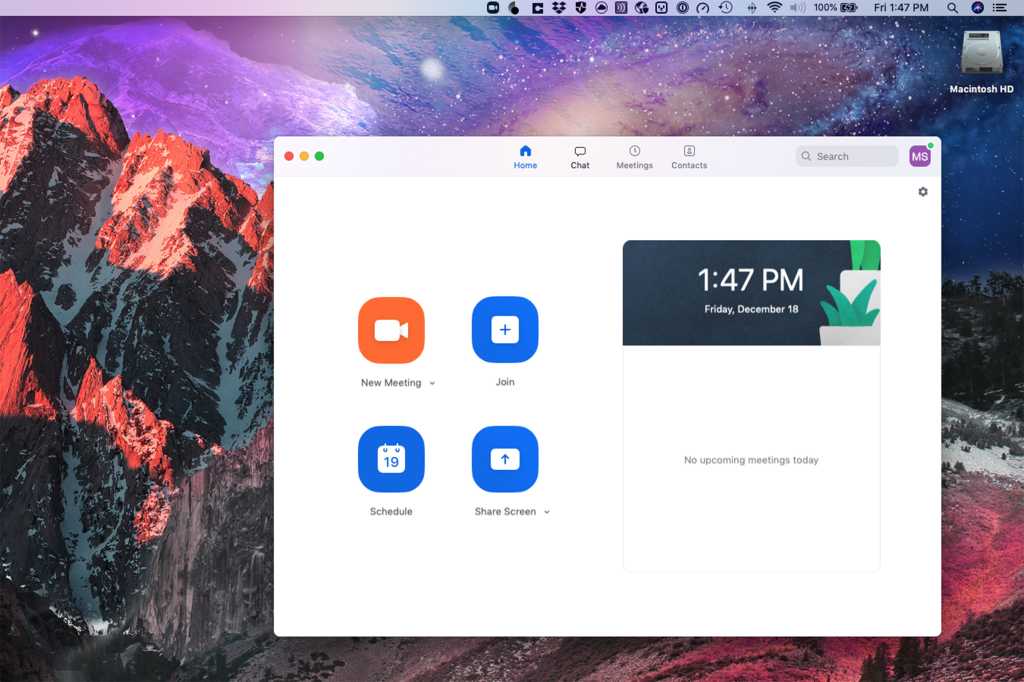Open the speedometer gauge menu bar icon
This screenshot has height=682, width=1024.
point(703,8)
